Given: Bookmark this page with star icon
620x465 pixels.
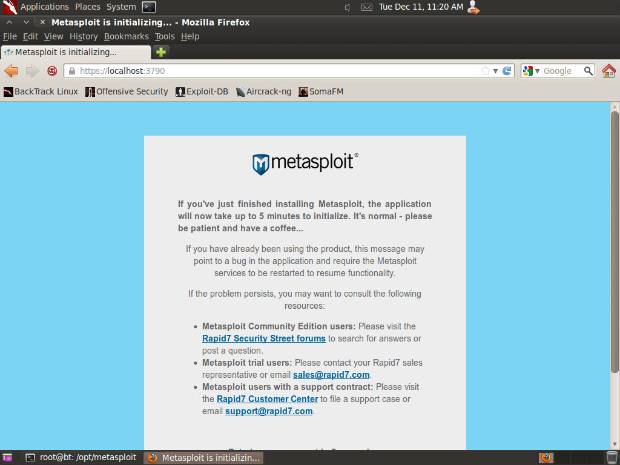Looking at the screenshot, I should [486, 71].
